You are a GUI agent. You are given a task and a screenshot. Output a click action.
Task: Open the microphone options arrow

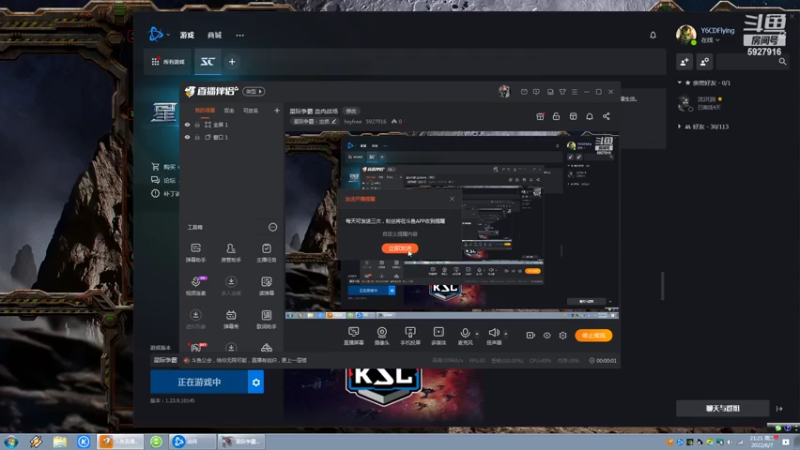tap(477, 334)
